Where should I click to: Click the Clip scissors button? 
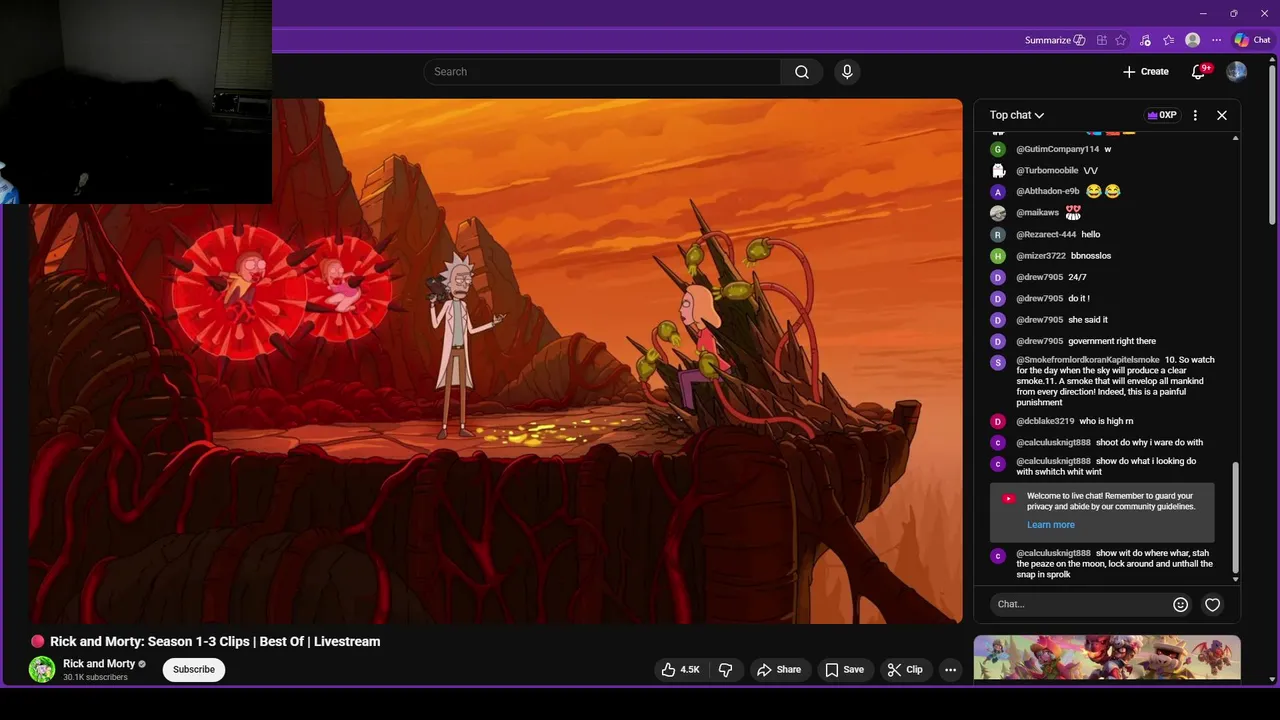click(905, 670)
